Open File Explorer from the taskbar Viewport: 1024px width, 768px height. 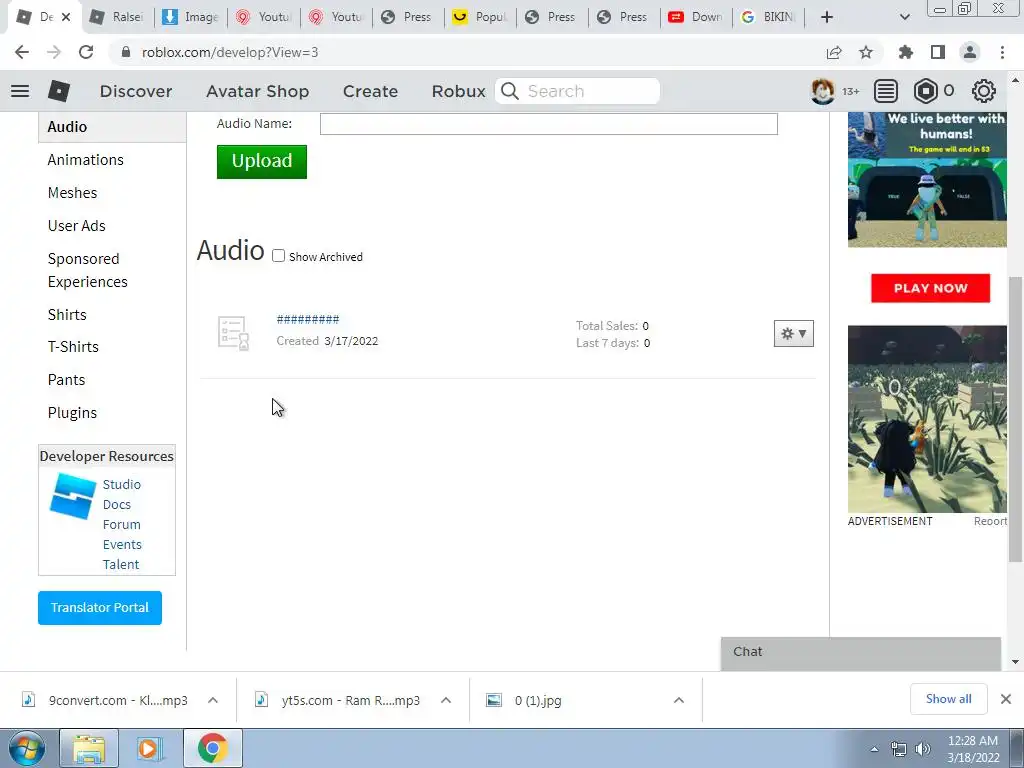[x=89, y=748]
